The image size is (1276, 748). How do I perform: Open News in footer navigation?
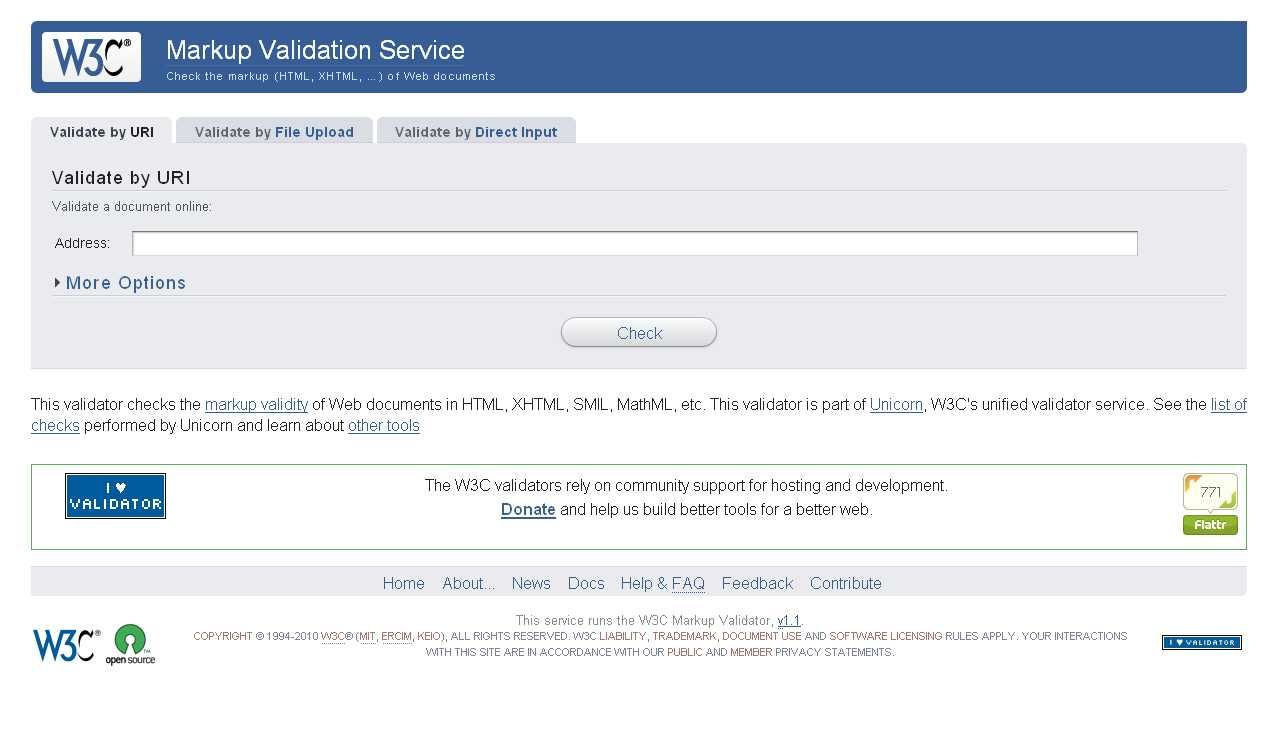531,584
